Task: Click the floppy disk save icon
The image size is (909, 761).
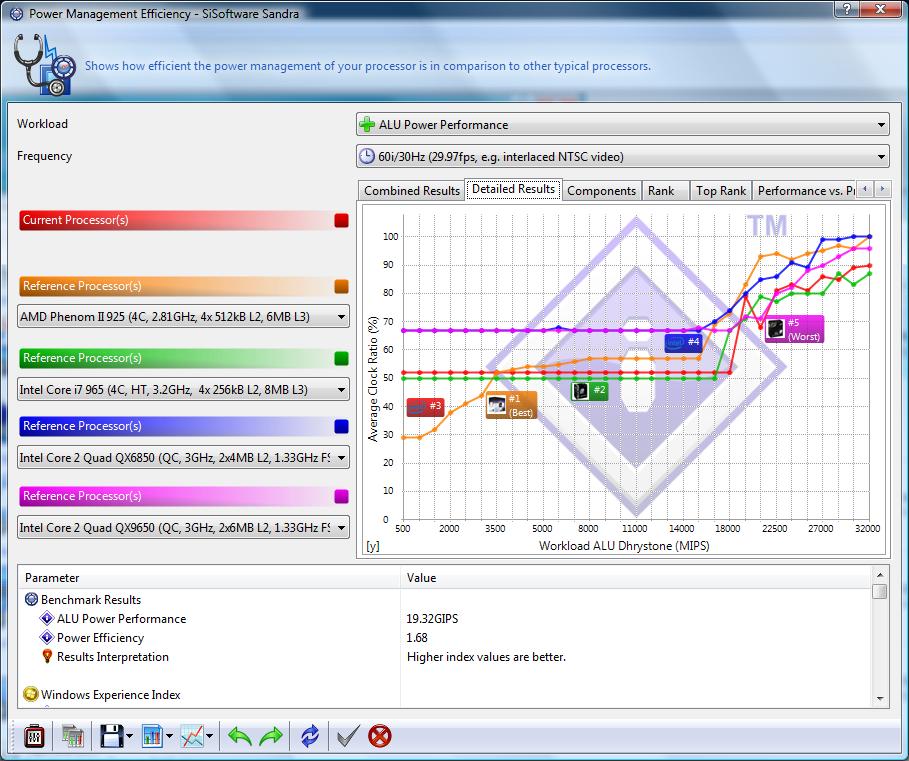Action: click(x=110, y=737)
